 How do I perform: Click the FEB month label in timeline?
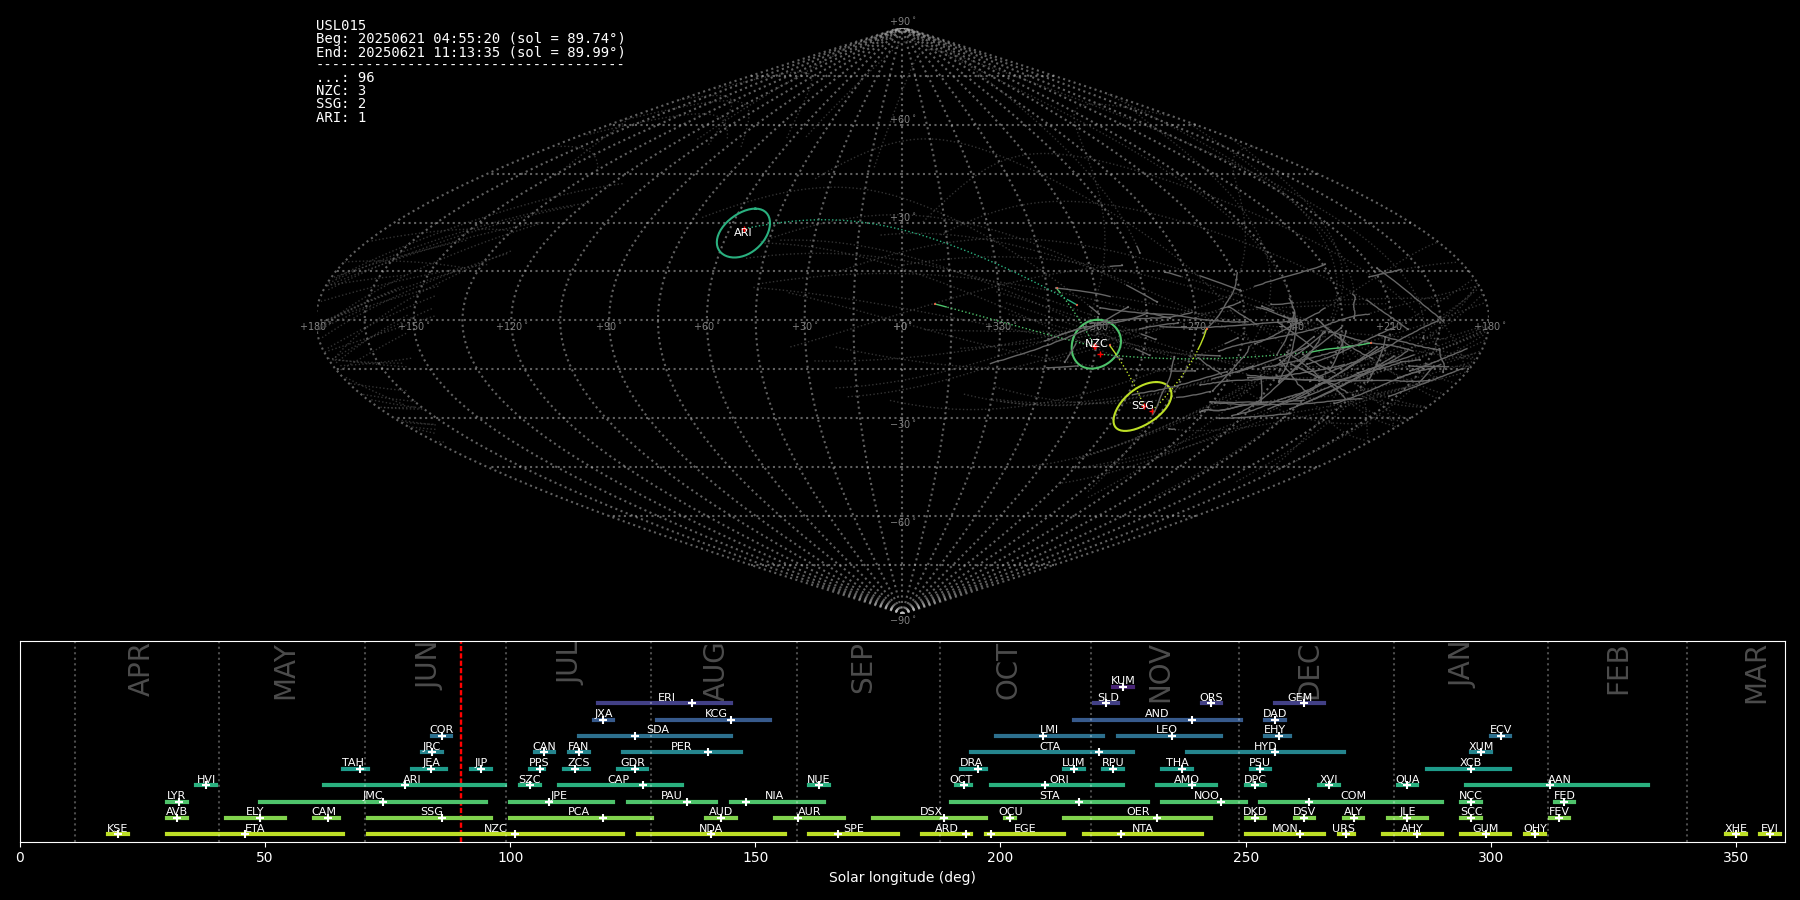tap(1618, 671)
